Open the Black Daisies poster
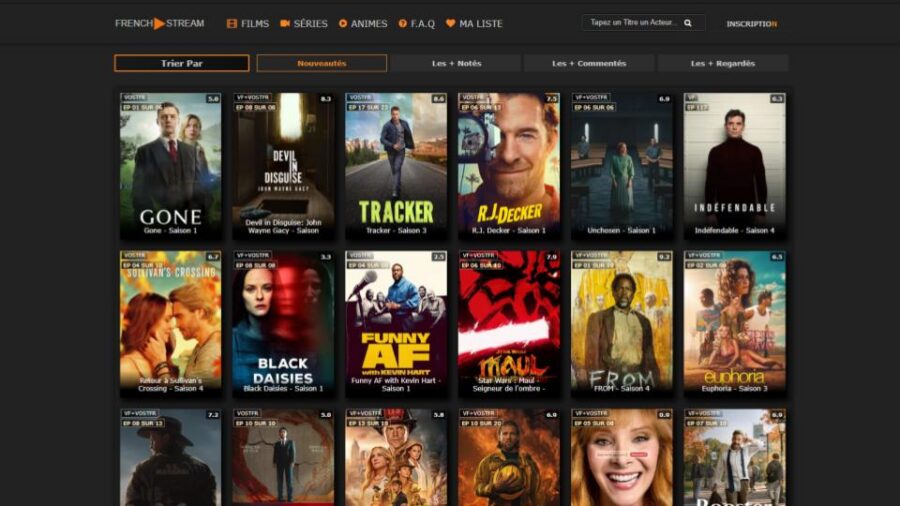 pos(283,322)
